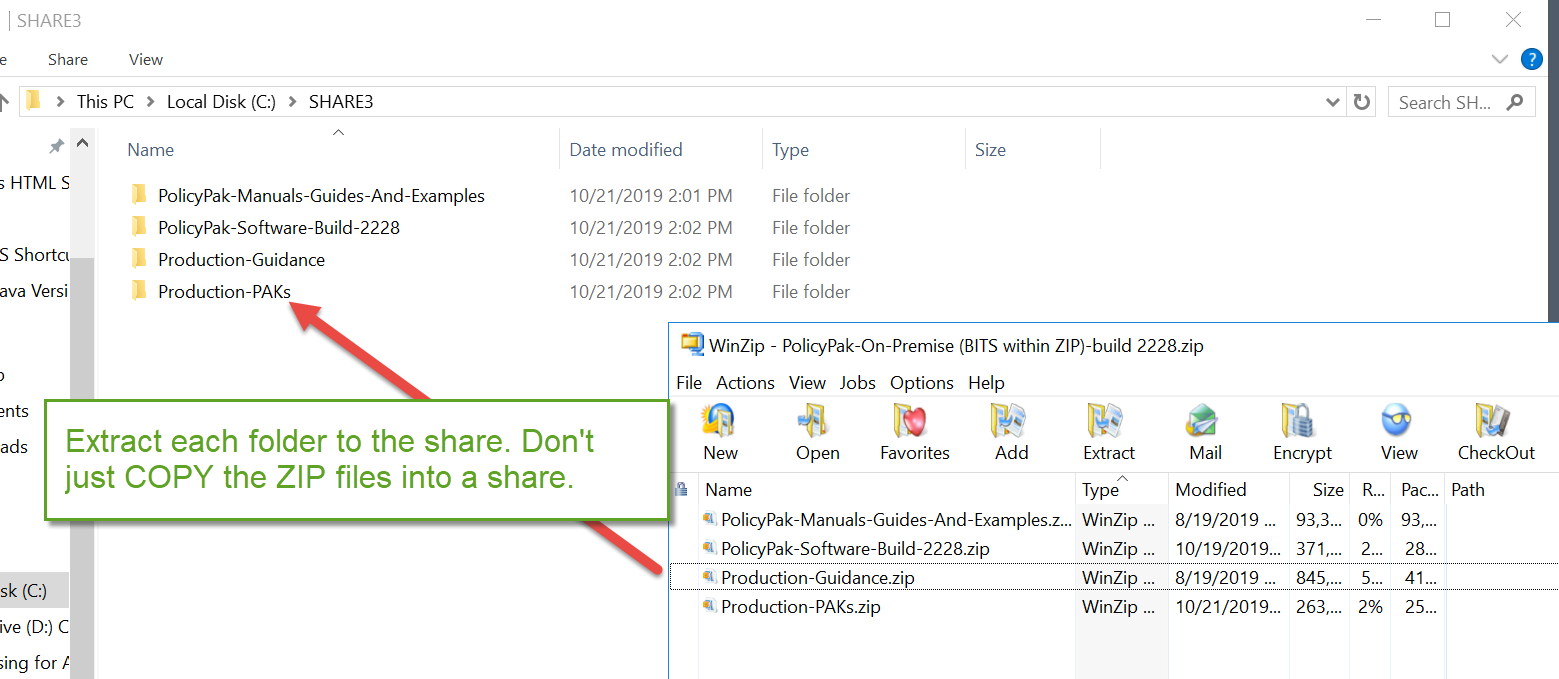1559x679 pixels.
Task: Click the WinZip title bar app icon
Action: (691, 345)
